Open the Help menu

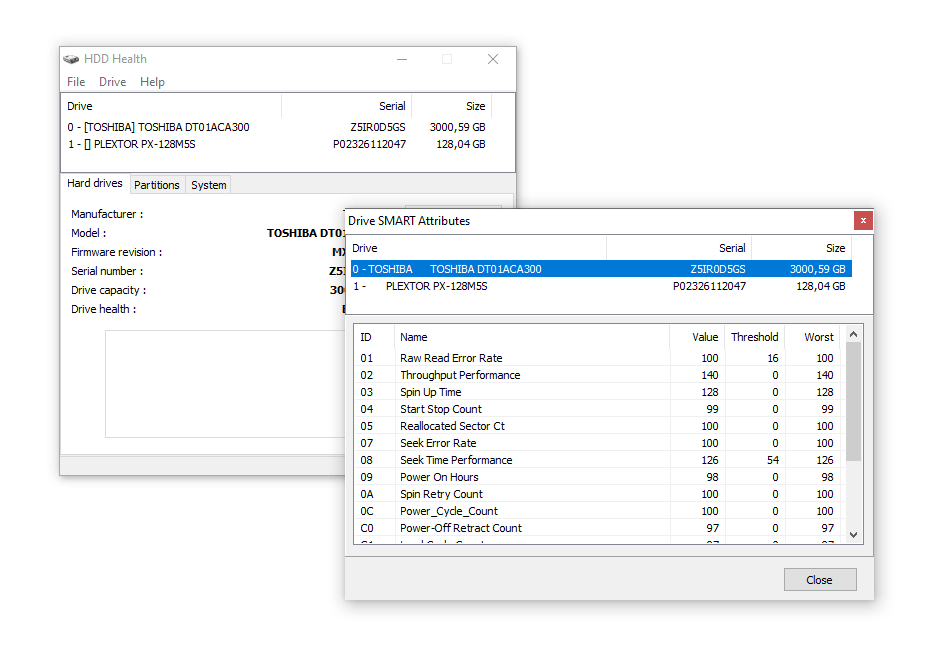click(x=152, y=82)
